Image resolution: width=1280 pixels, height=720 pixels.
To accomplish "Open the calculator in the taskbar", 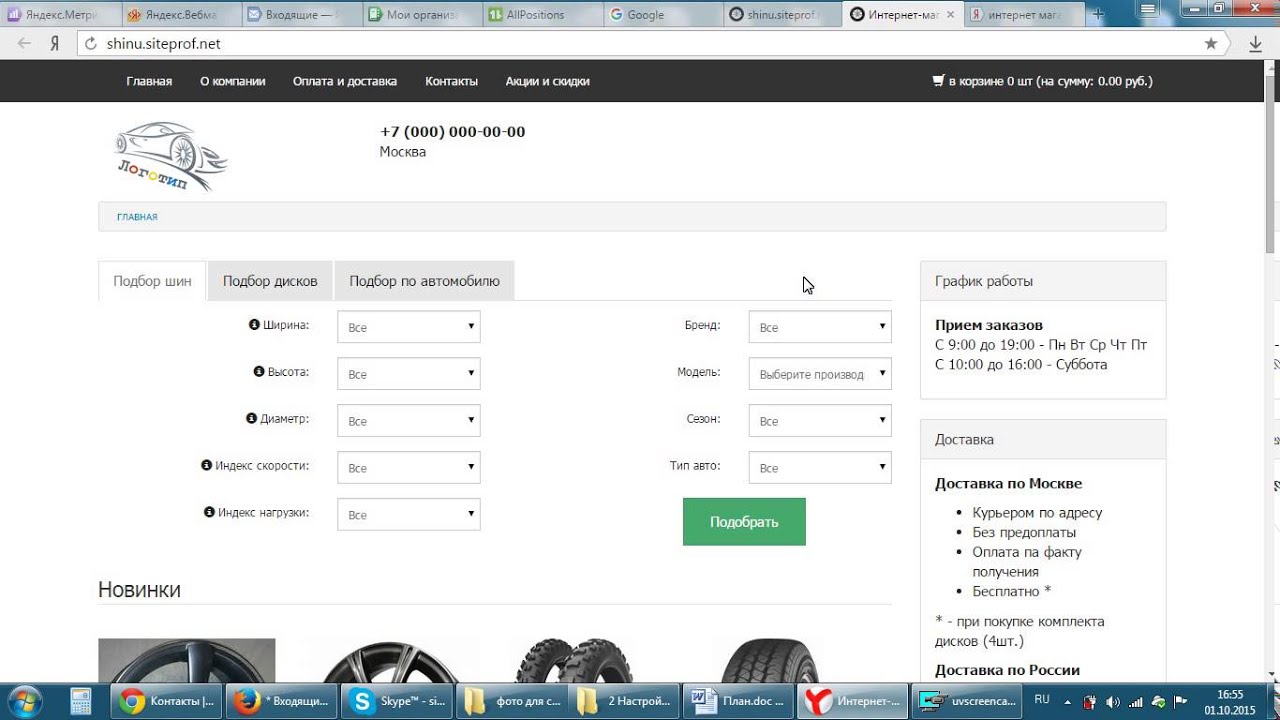I will (81, 701).
